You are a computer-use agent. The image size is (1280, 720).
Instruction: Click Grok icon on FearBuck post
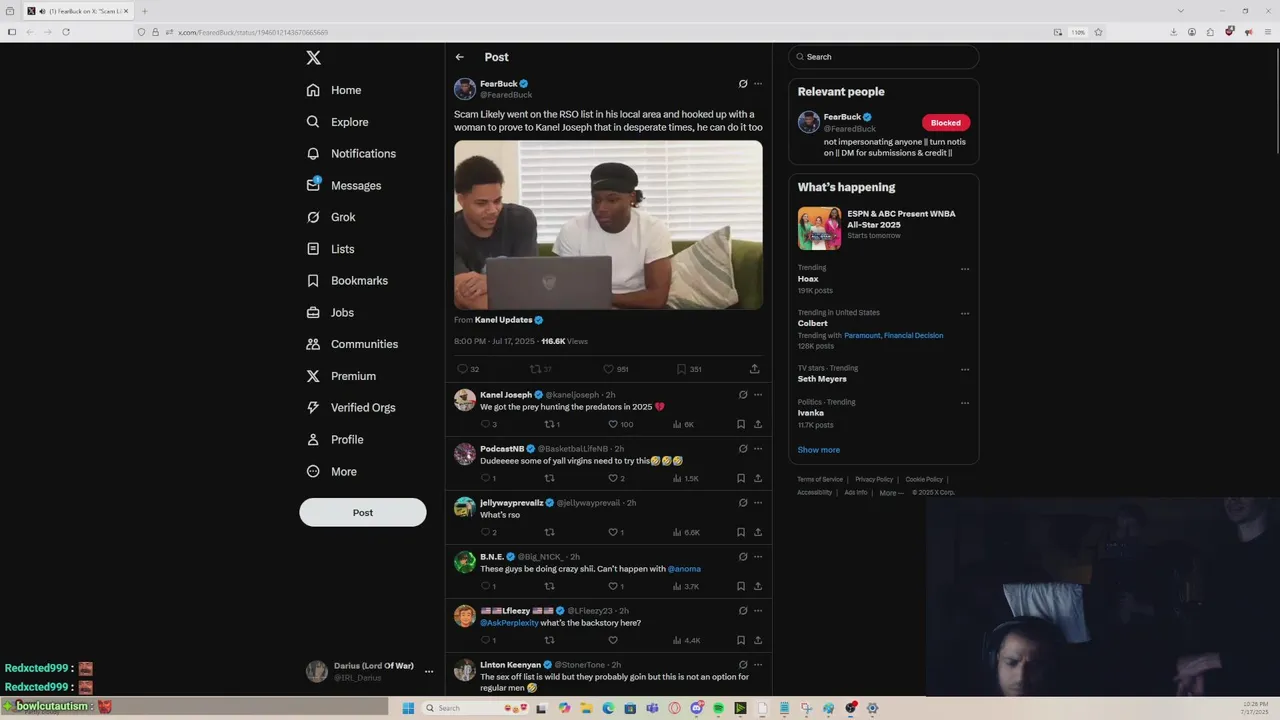[x=742, y=84]
